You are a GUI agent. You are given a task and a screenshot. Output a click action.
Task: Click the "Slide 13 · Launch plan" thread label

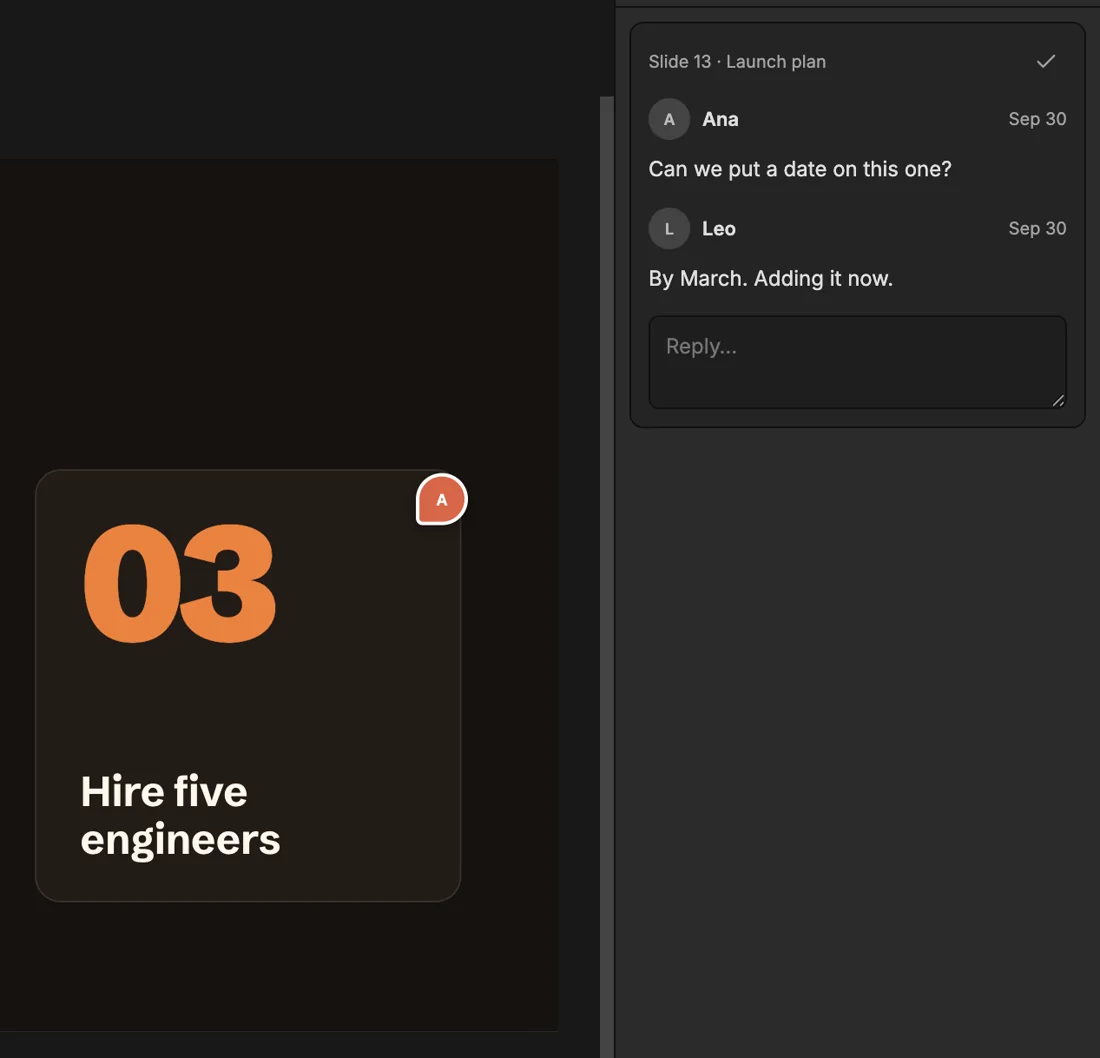(737, 62)
